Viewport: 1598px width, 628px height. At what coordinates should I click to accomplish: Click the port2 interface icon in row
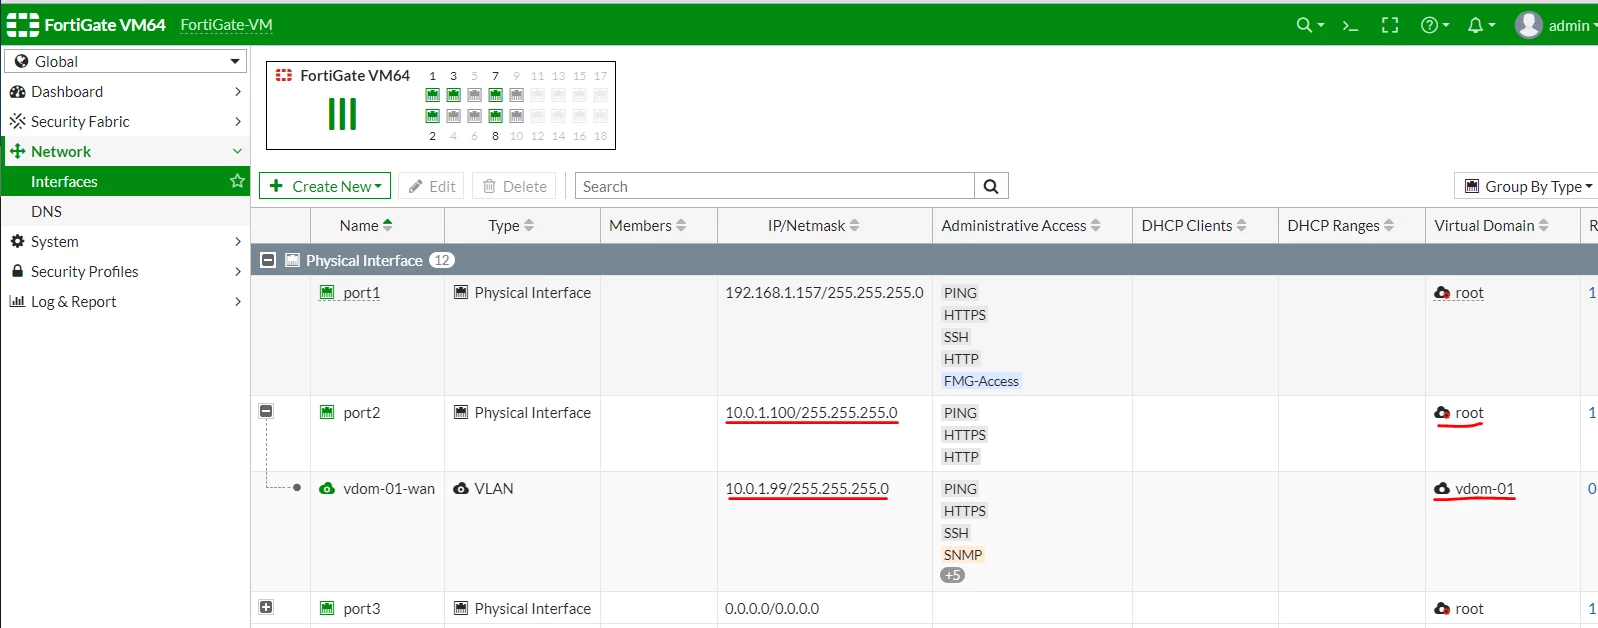pyautogui.click(x=327, y=412)
